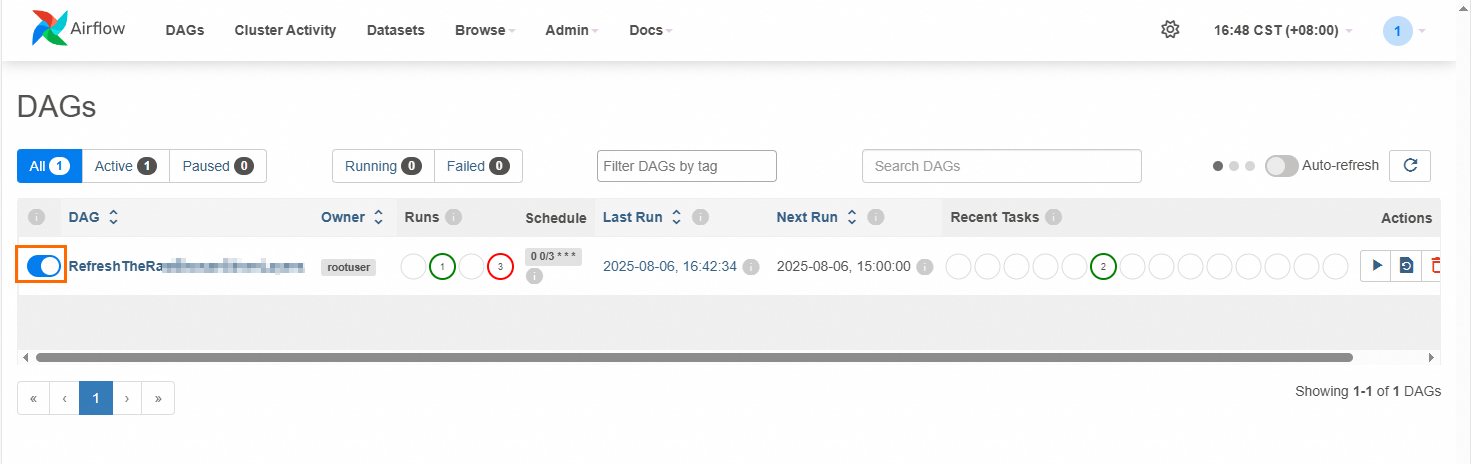Image resolution: width=1471 pixels, height=464 pixels.
Task: Click the reparse DAG icon in Actions
Action: click(1406, 266)
